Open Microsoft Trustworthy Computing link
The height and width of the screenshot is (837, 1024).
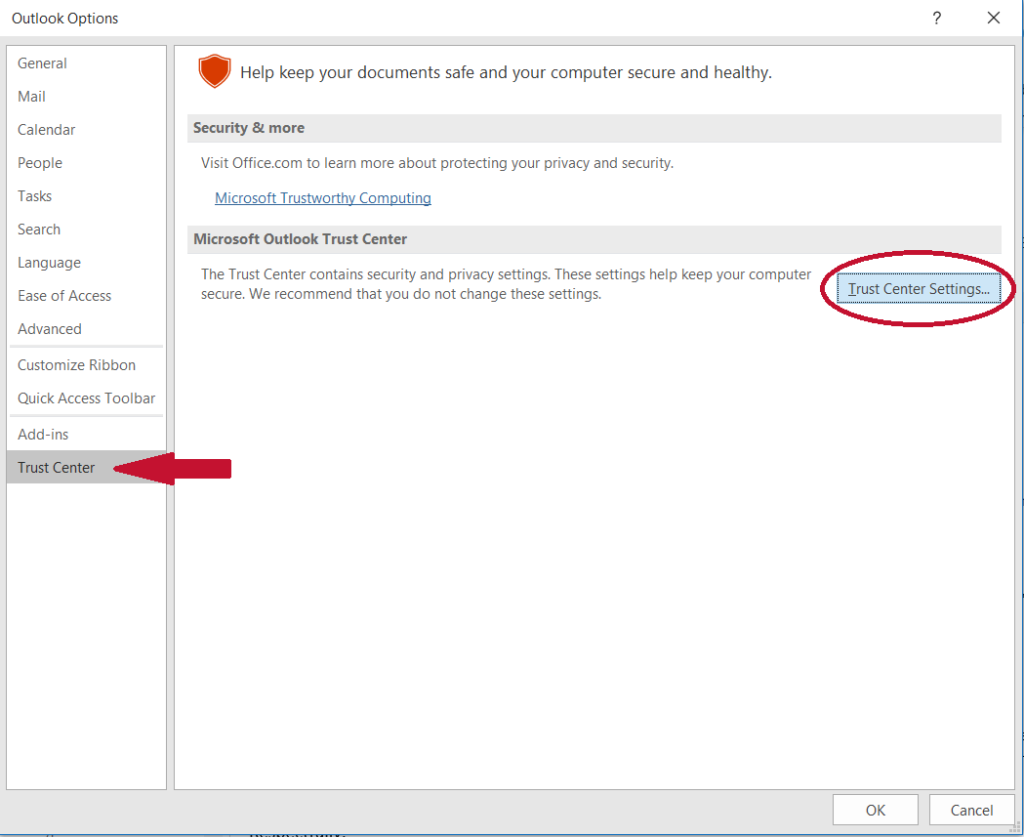[x=322, y=197]
